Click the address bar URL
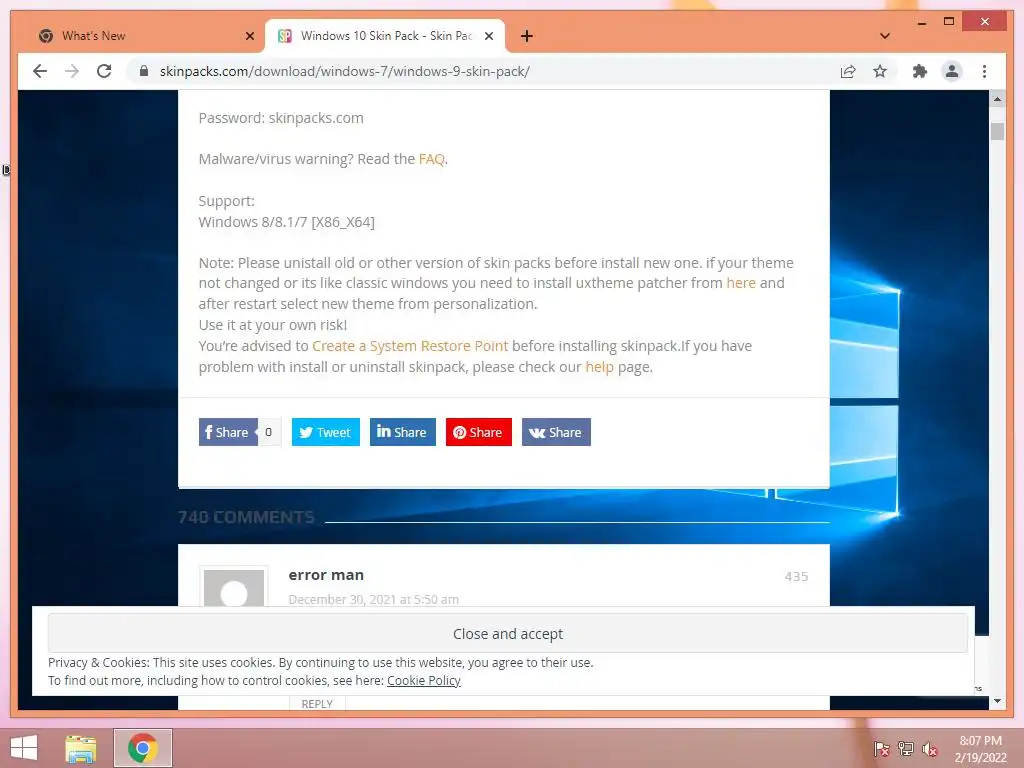 tap(344, 71)
